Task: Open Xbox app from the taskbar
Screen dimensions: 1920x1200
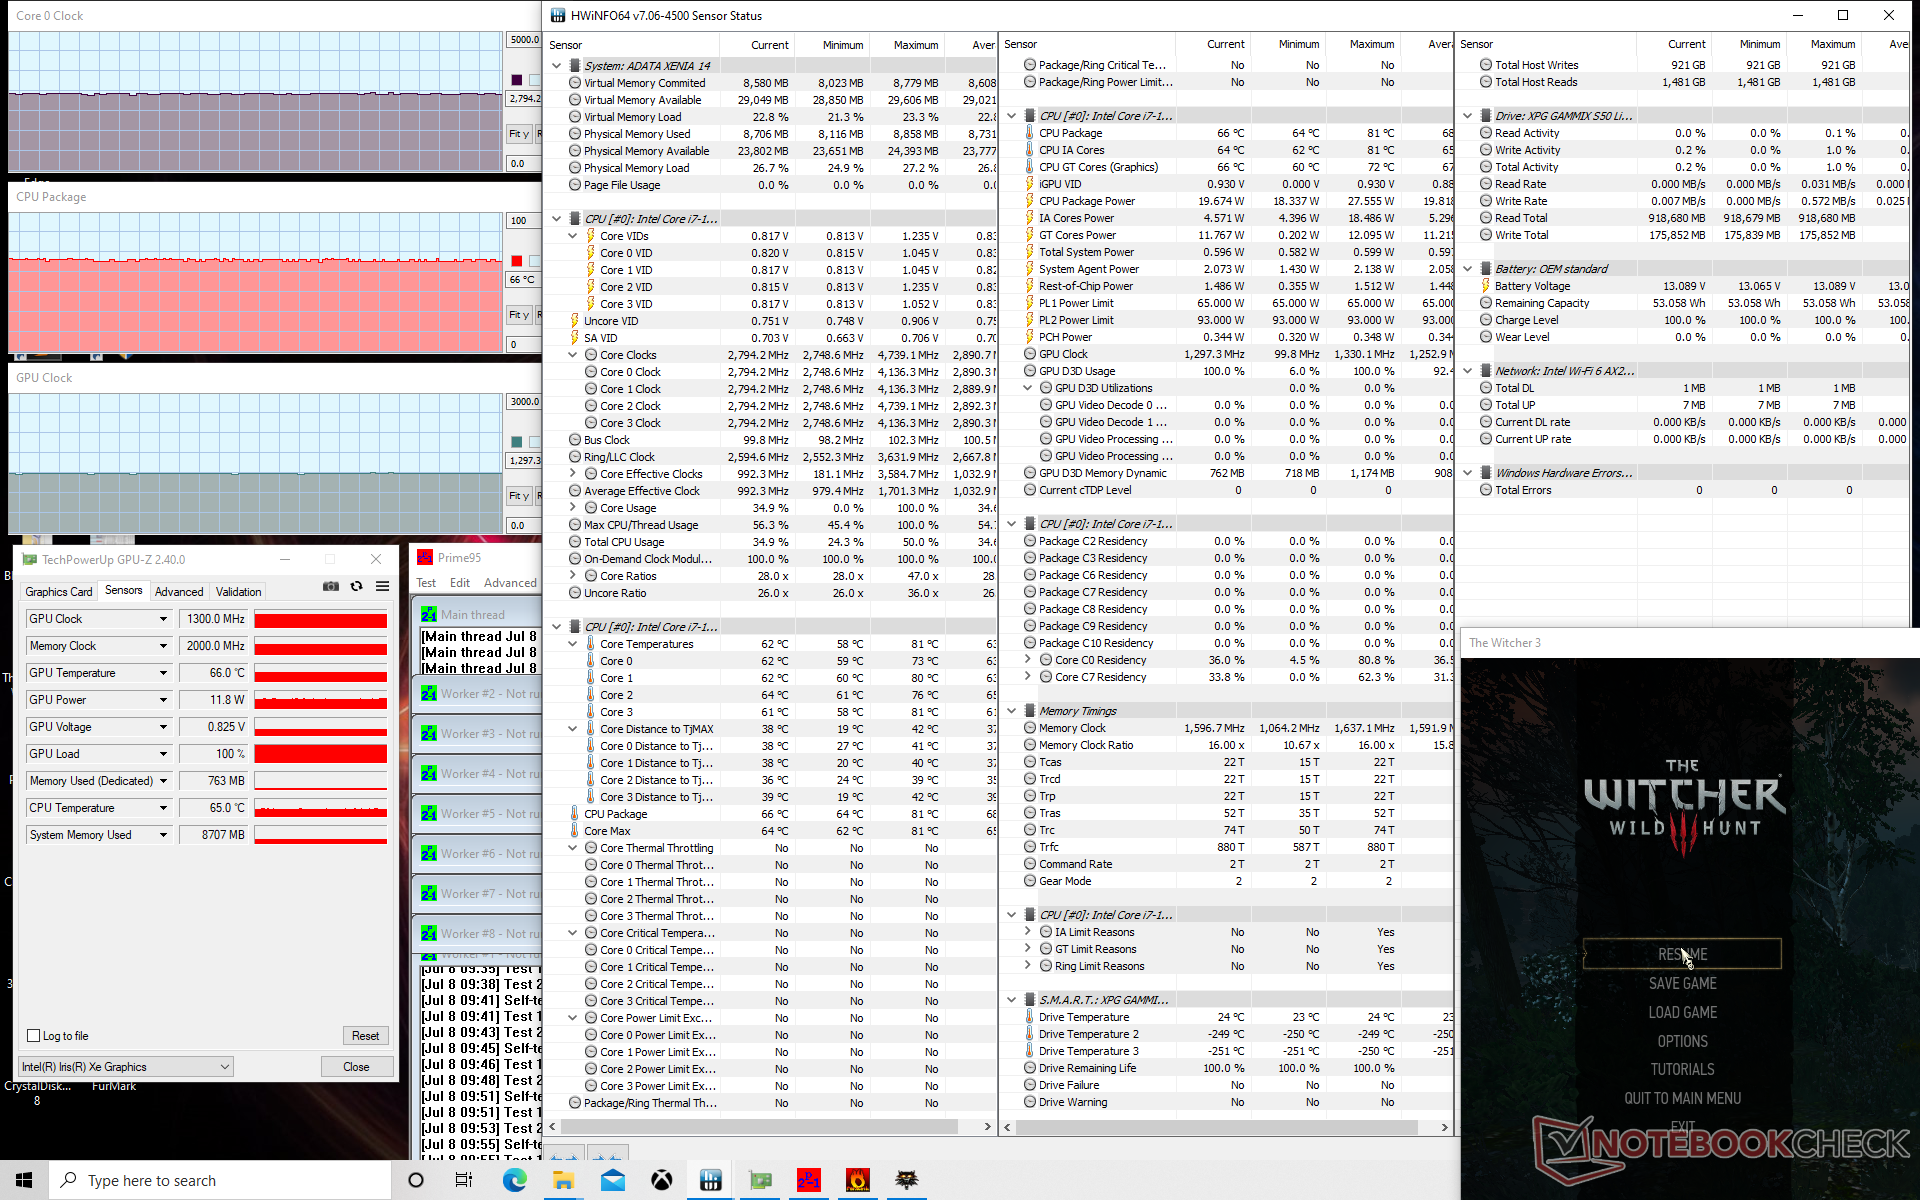Action: pyautogui.click(x=662, y=1180)
